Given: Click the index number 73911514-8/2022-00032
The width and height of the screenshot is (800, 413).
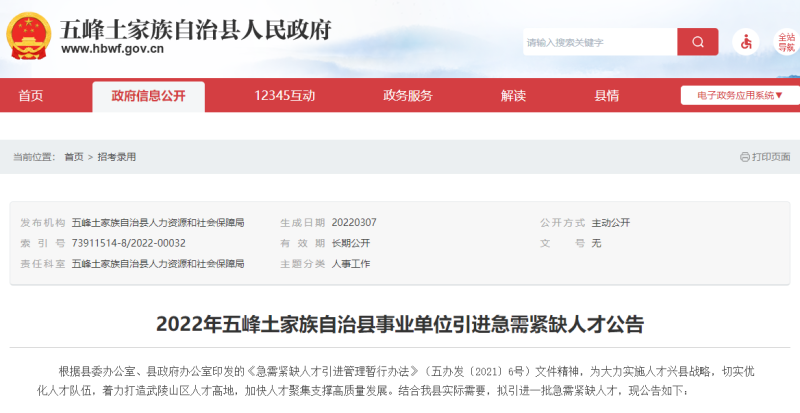Looking at the screenshot, I should pos(129,243).
